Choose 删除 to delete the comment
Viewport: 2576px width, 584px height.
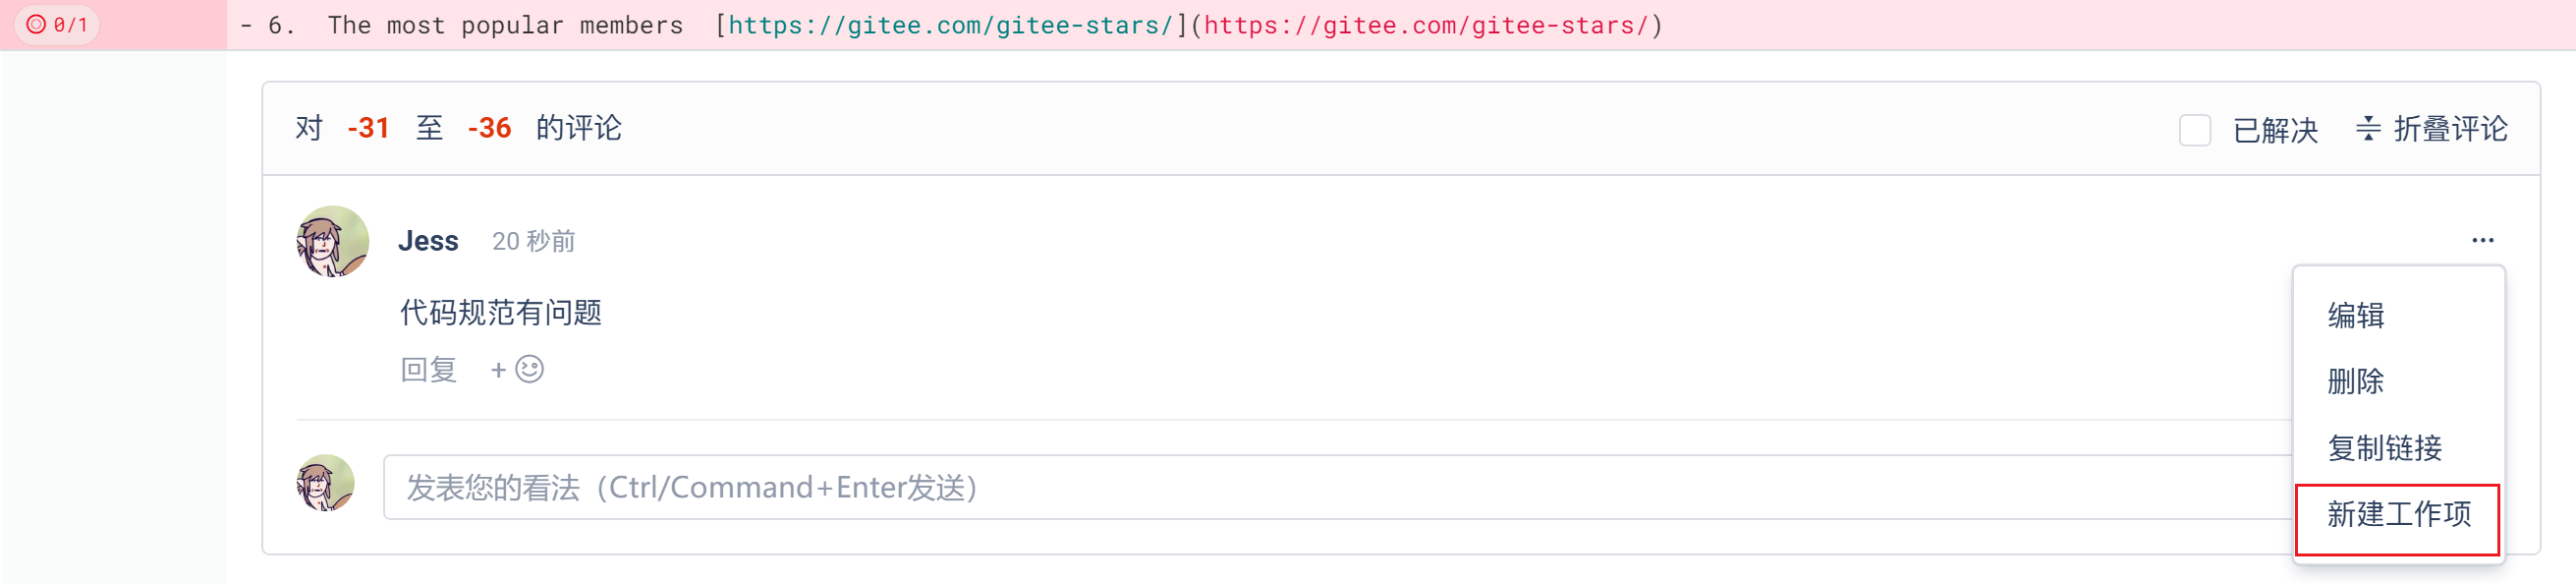[2355, 381]
